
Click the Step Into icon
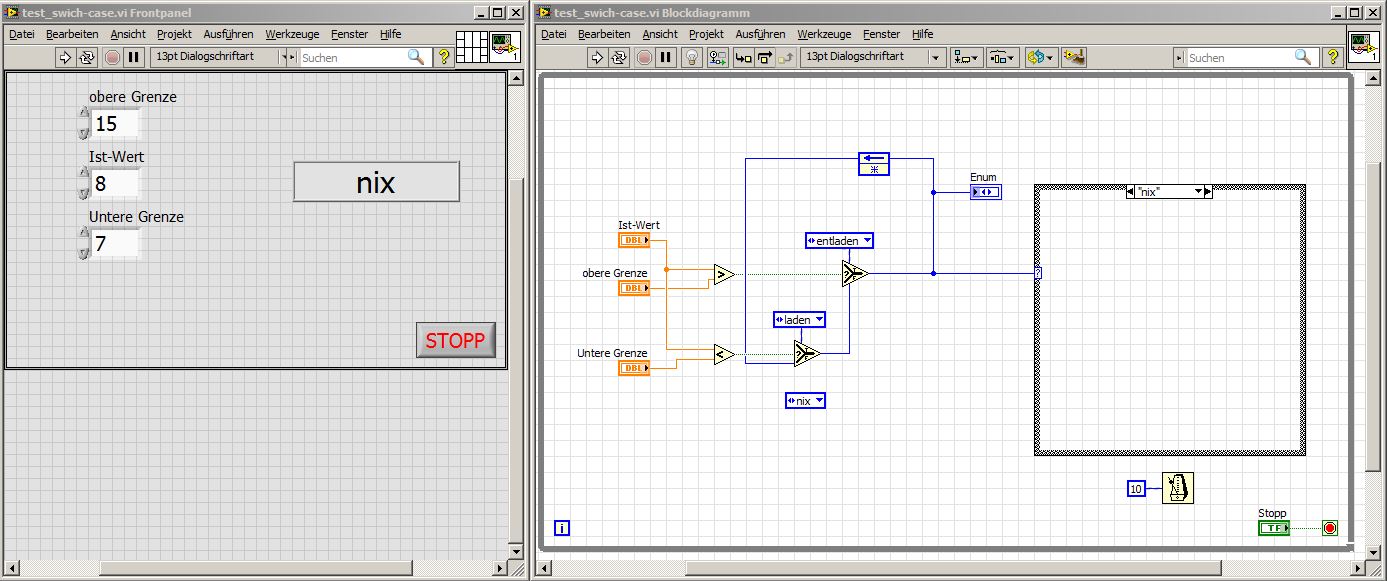point(743,58)
